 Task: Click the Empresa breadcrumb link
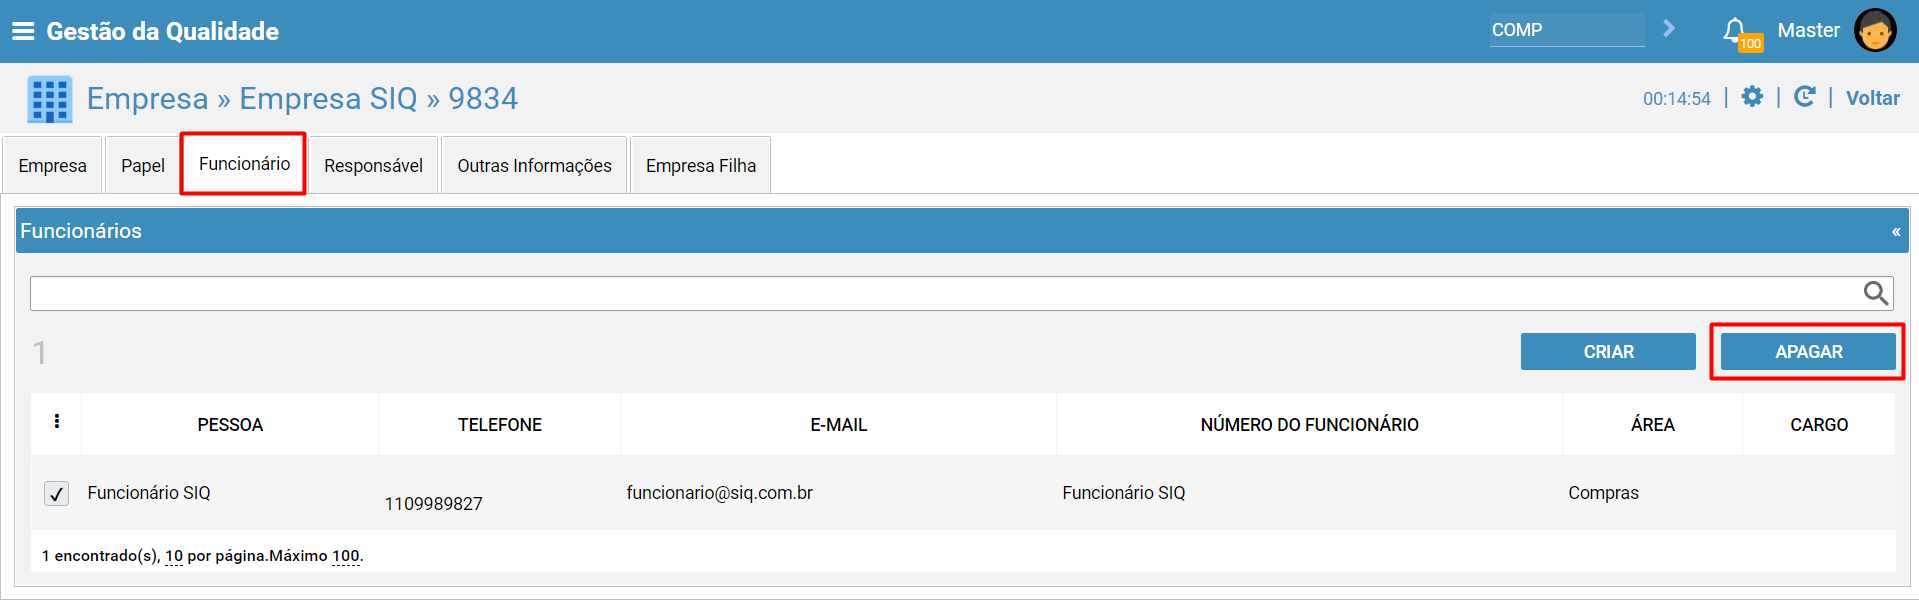pos(147,98)
